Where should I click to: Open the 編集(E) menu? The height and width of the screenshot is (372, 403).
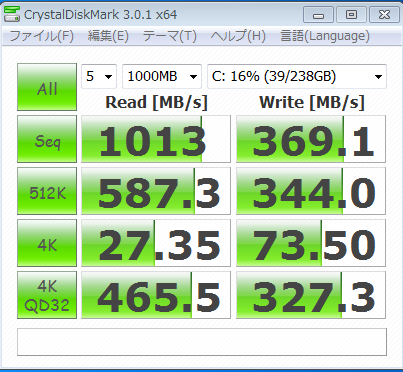[108, 36]
